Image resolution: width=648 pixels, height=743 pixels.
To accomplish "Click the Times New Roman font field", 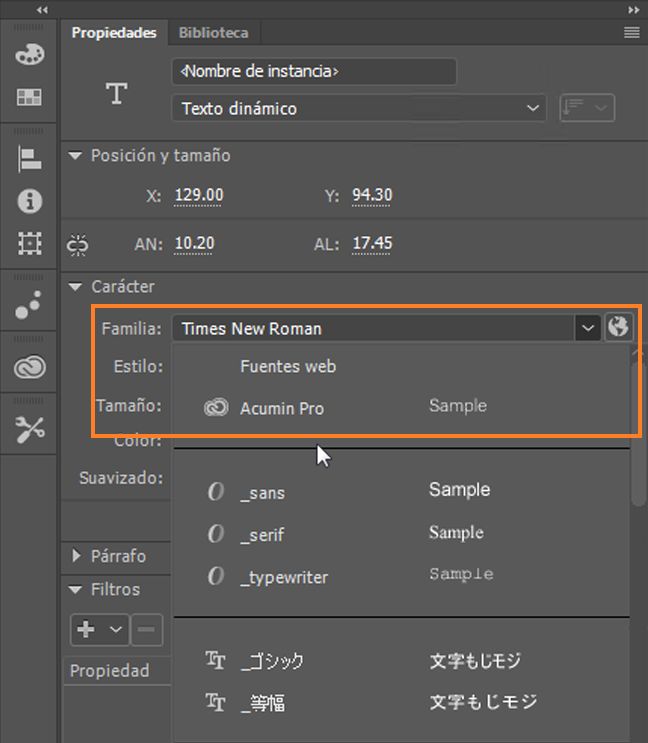I will click(373, 328).
